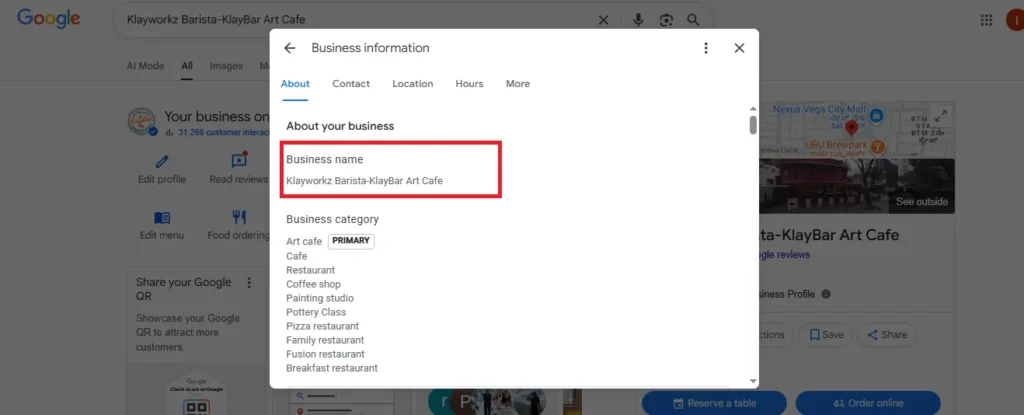Click the dialog scrollbar thumb
Viewport: 1024px width, 415px height.
[x=753, y=125]
